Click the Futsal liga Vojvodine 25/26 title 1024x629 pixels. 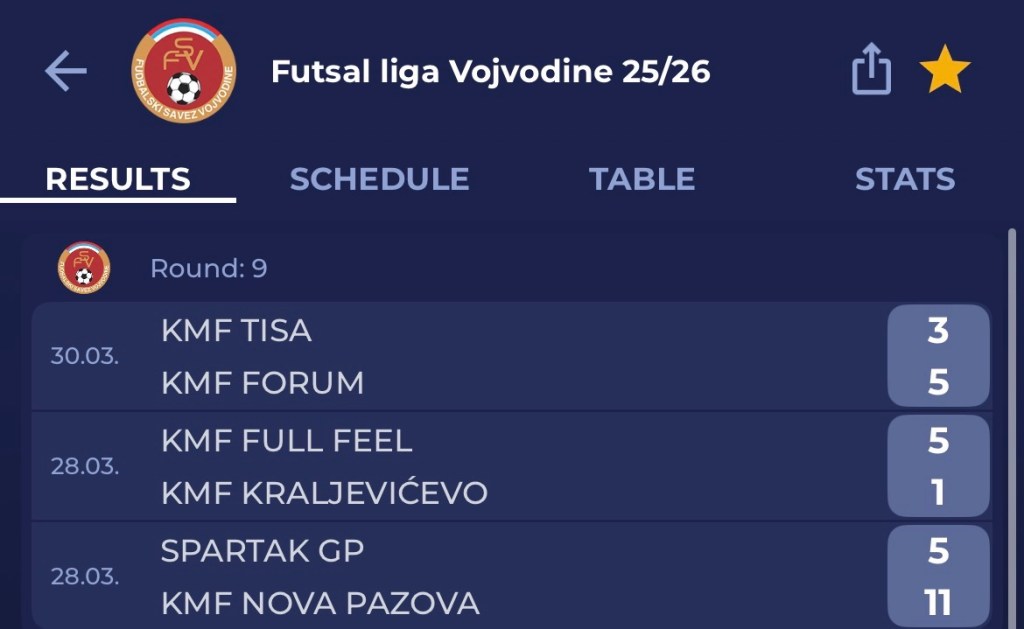(490, 72)
